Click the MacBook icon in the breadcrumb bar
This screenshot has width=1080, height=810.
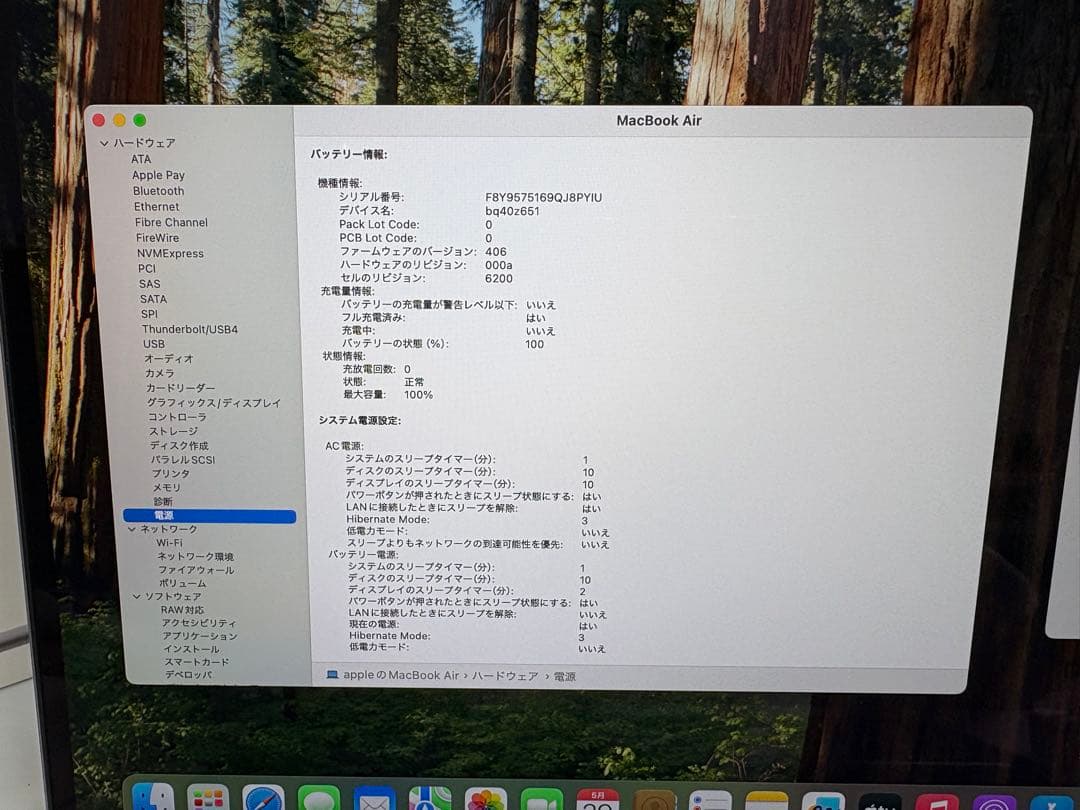333,675
